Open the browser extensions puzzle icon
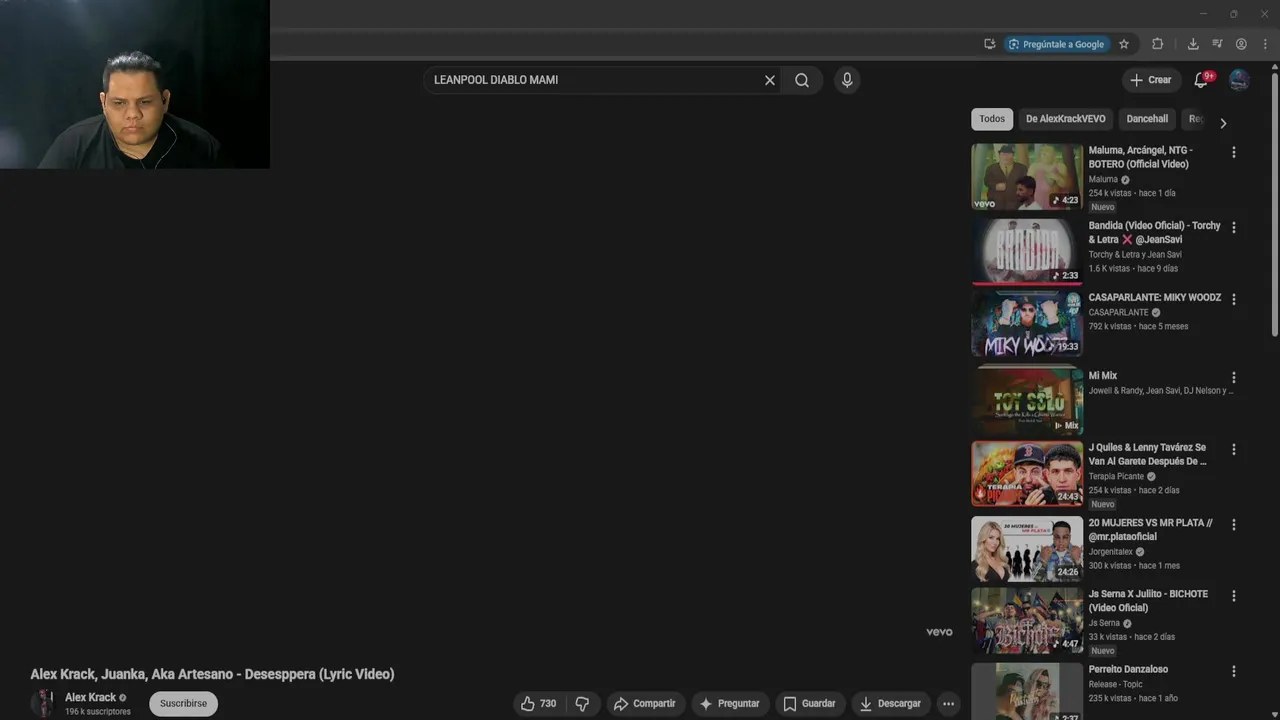1280x720 pixels. [x=1158, y=44]
